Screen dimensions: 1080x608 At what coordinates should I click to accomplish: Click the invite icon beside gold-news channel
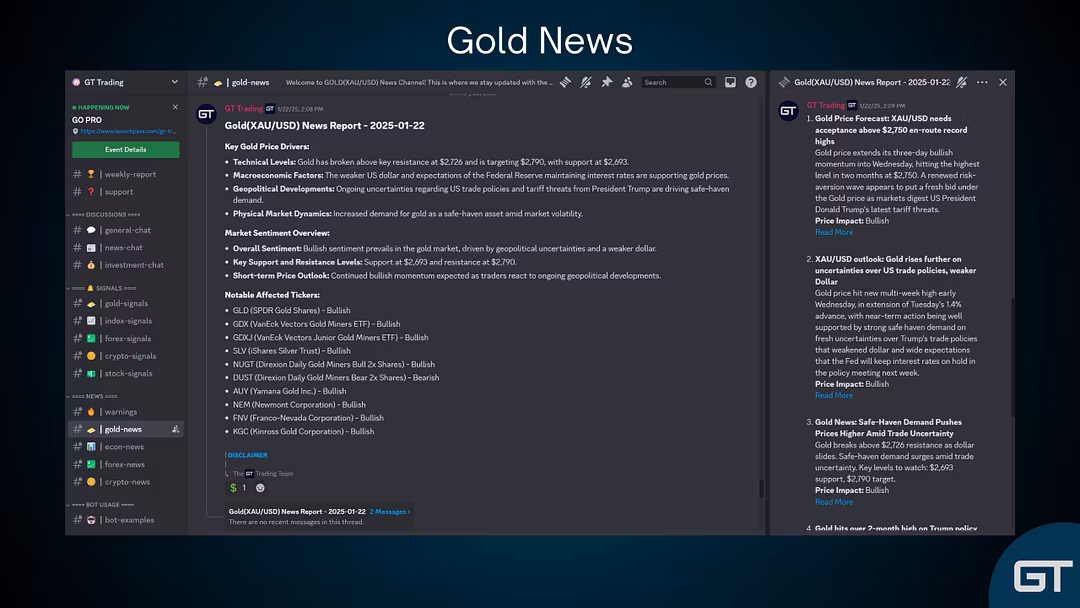tap(176, 429)
